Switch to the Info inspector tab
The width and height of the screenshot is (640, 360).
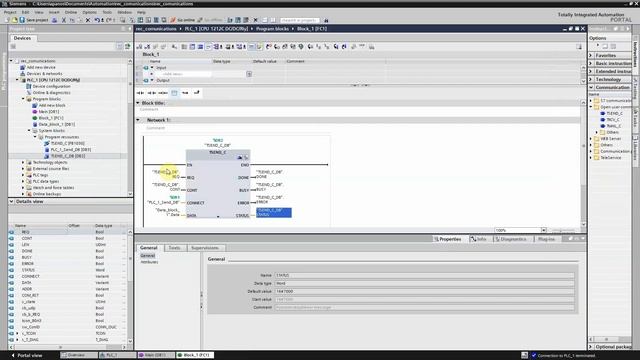point(478,239)
